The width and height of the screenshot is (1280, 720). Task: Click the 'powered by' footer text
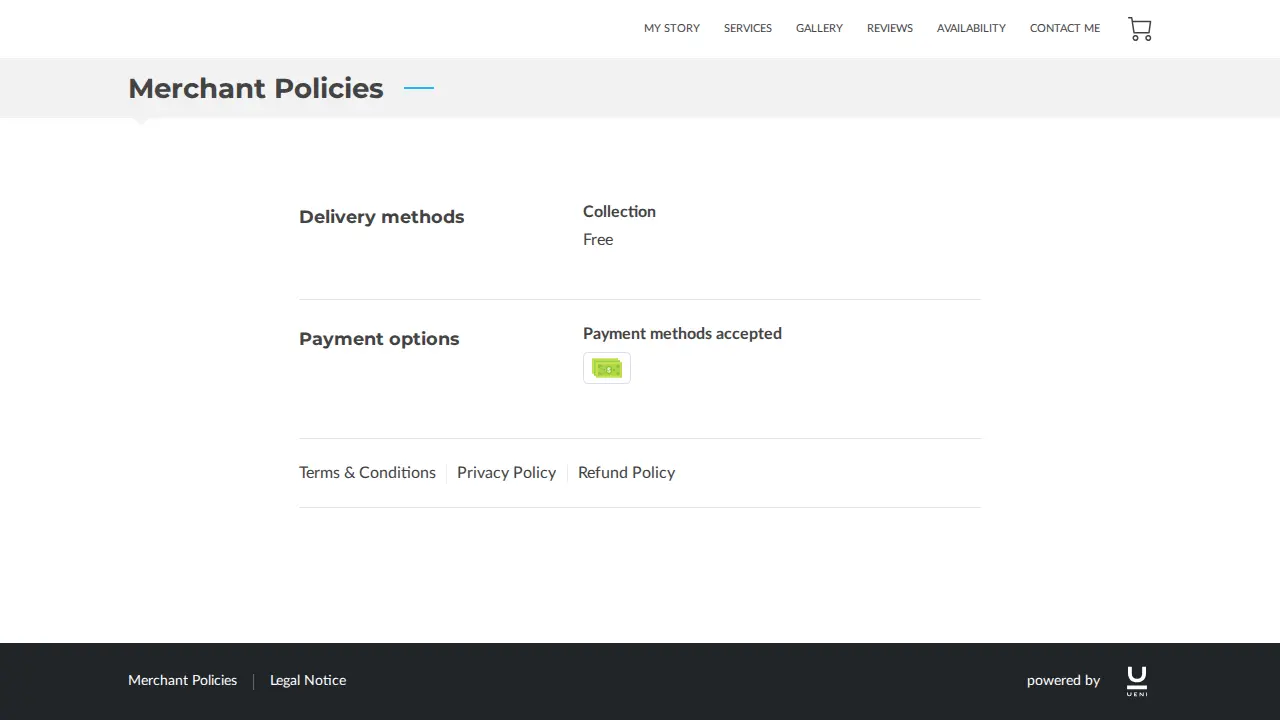(1063, 680)
